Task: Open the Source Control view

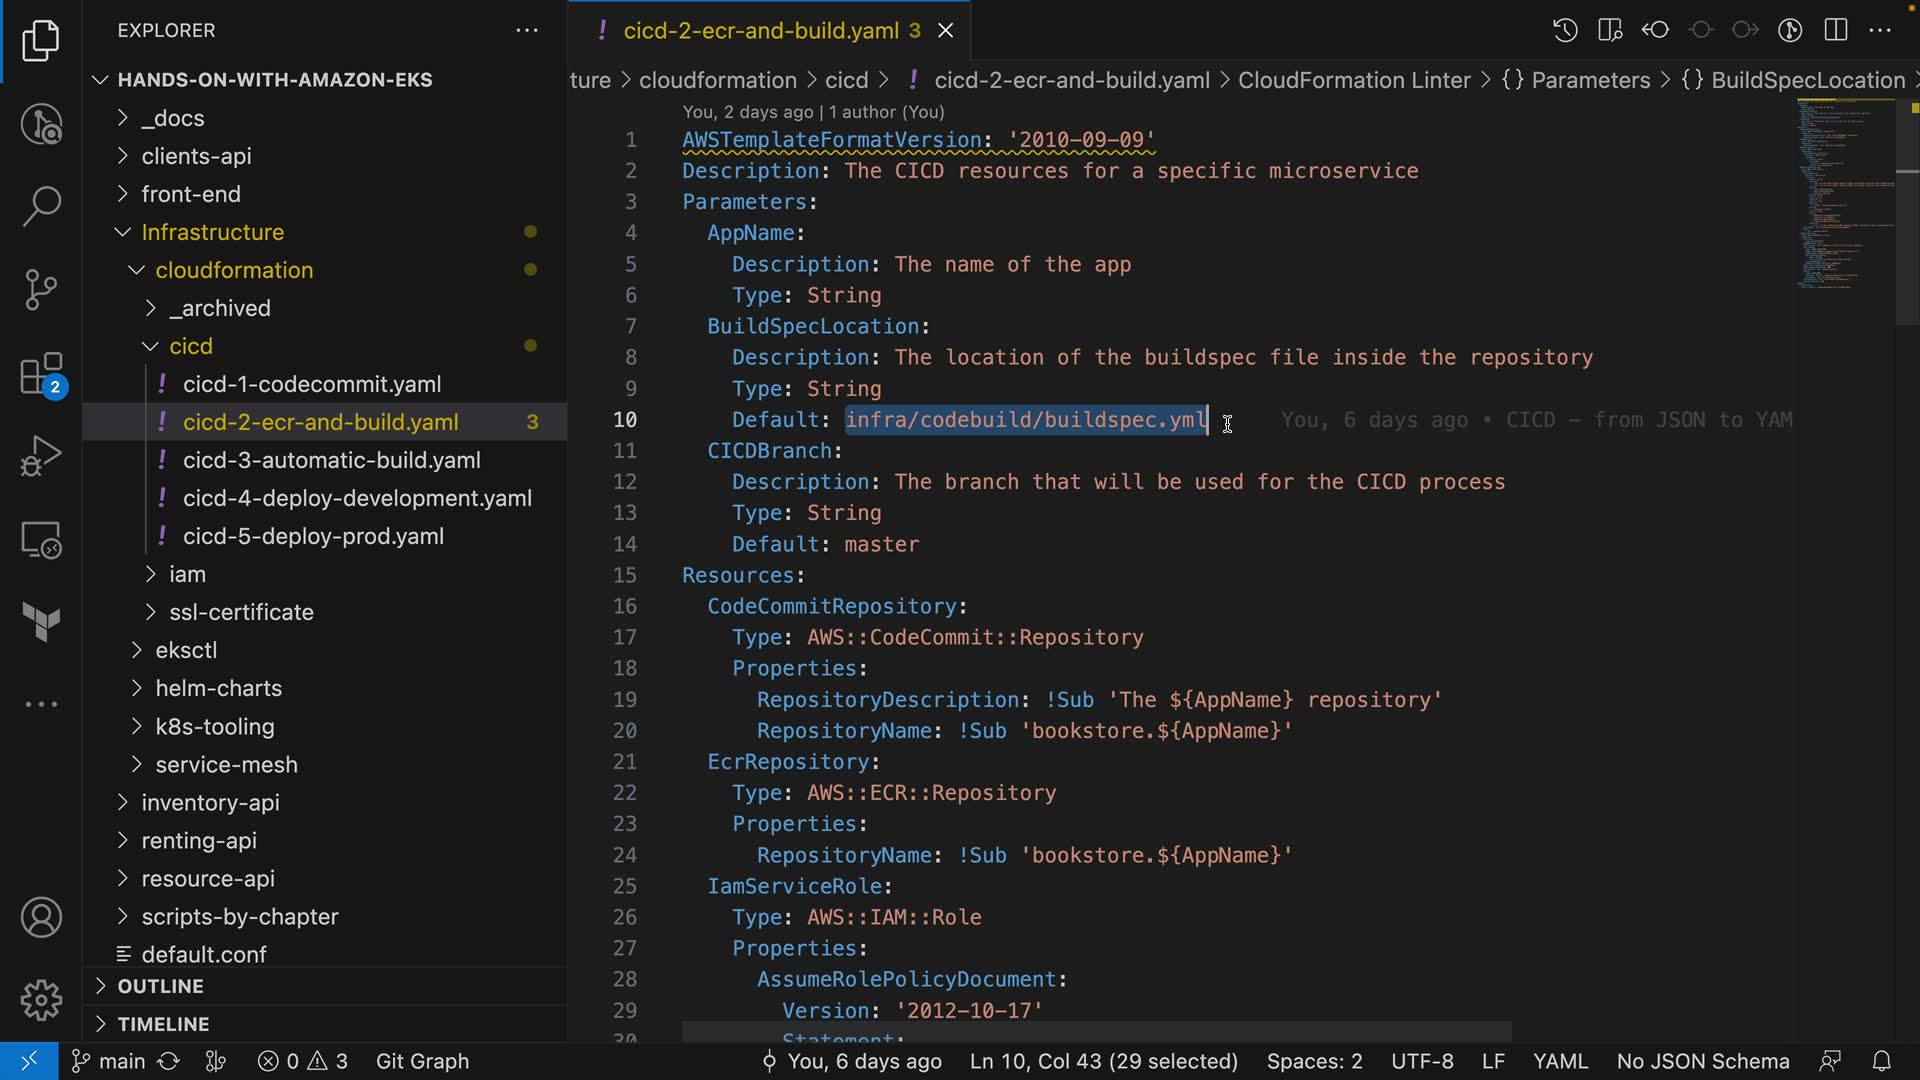Action: click(41, 290)
